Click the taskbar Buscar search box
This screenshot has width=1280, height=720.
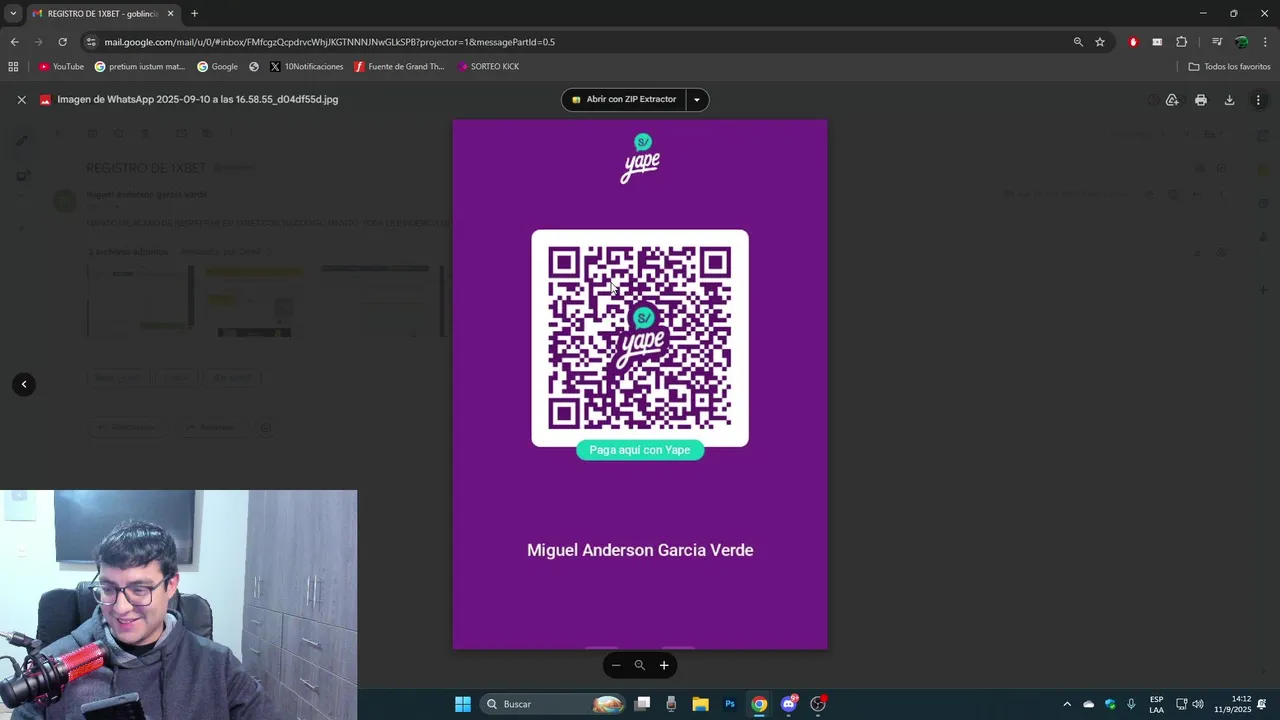click(553, 704)
